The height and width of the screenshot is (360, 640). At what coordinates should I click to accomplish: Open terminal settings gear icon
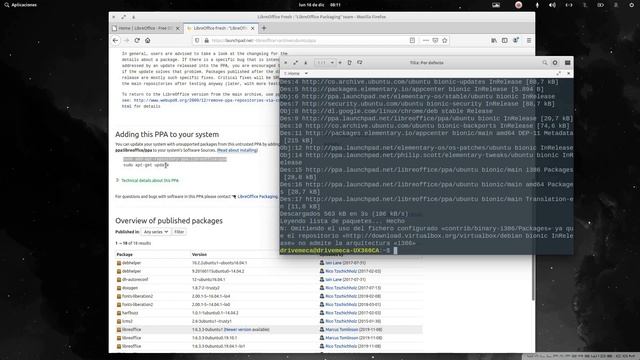pos(555,62)
